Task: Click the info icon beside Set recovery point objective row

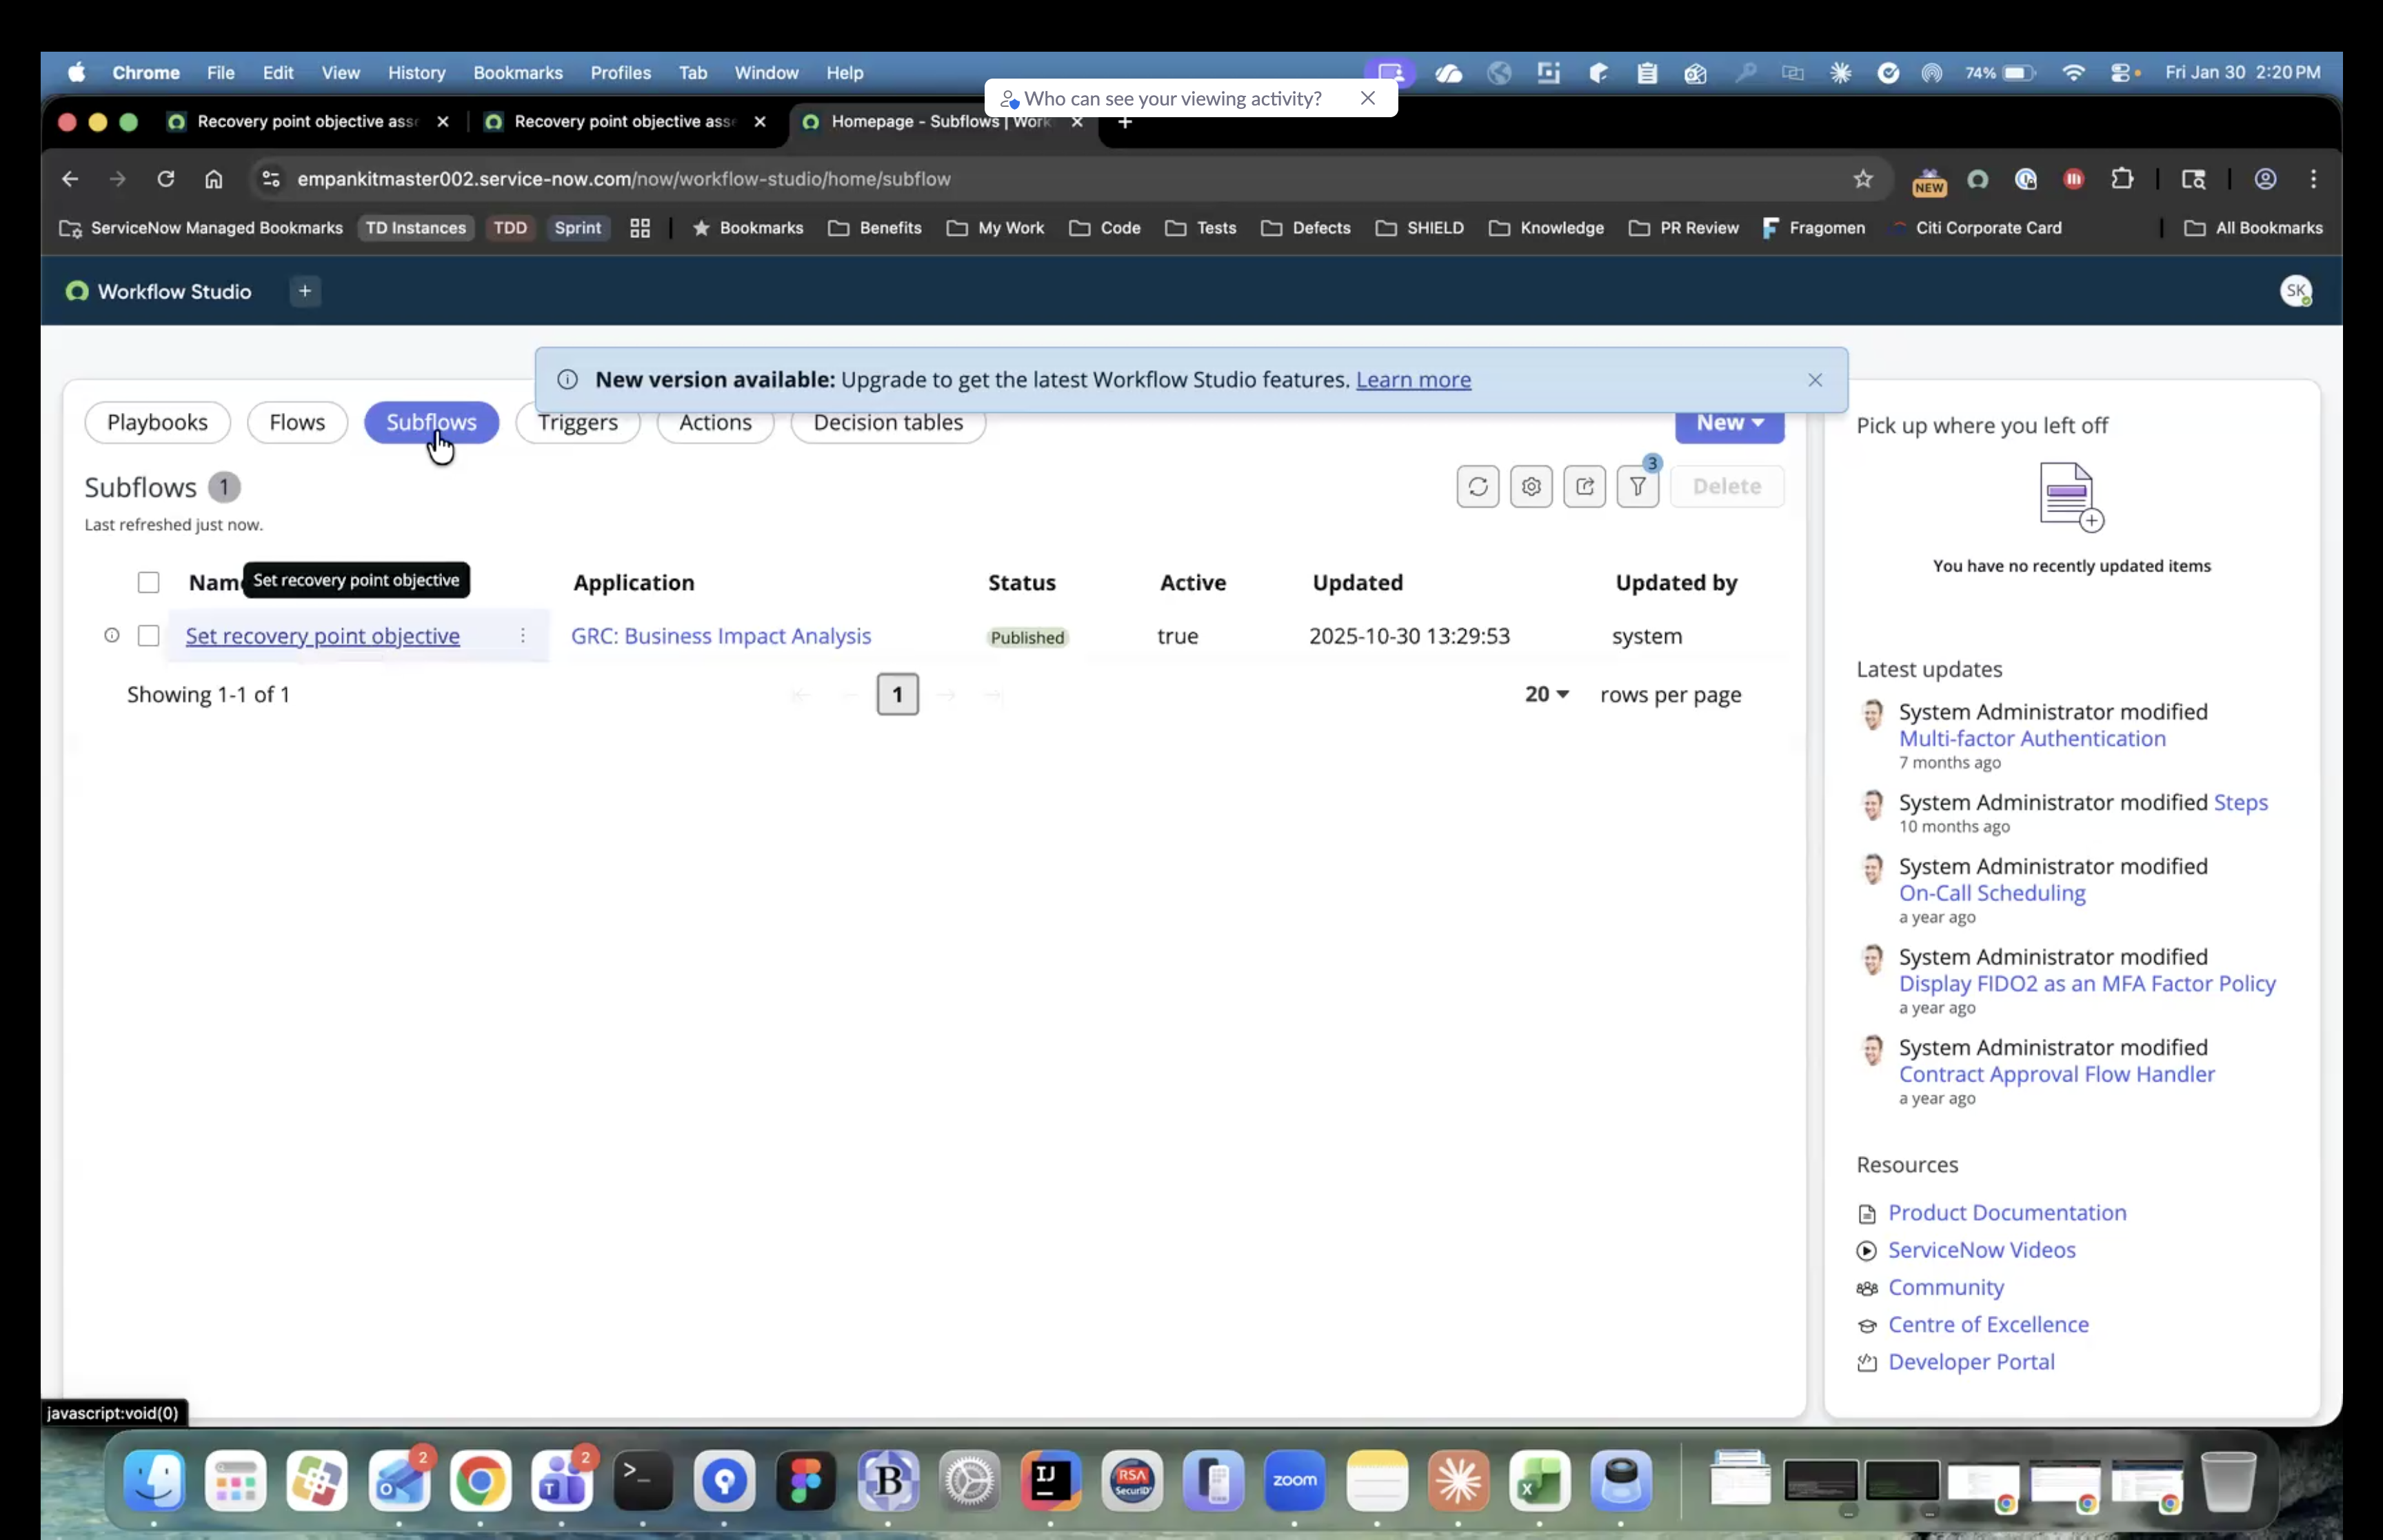Action: tap(112, 635)
